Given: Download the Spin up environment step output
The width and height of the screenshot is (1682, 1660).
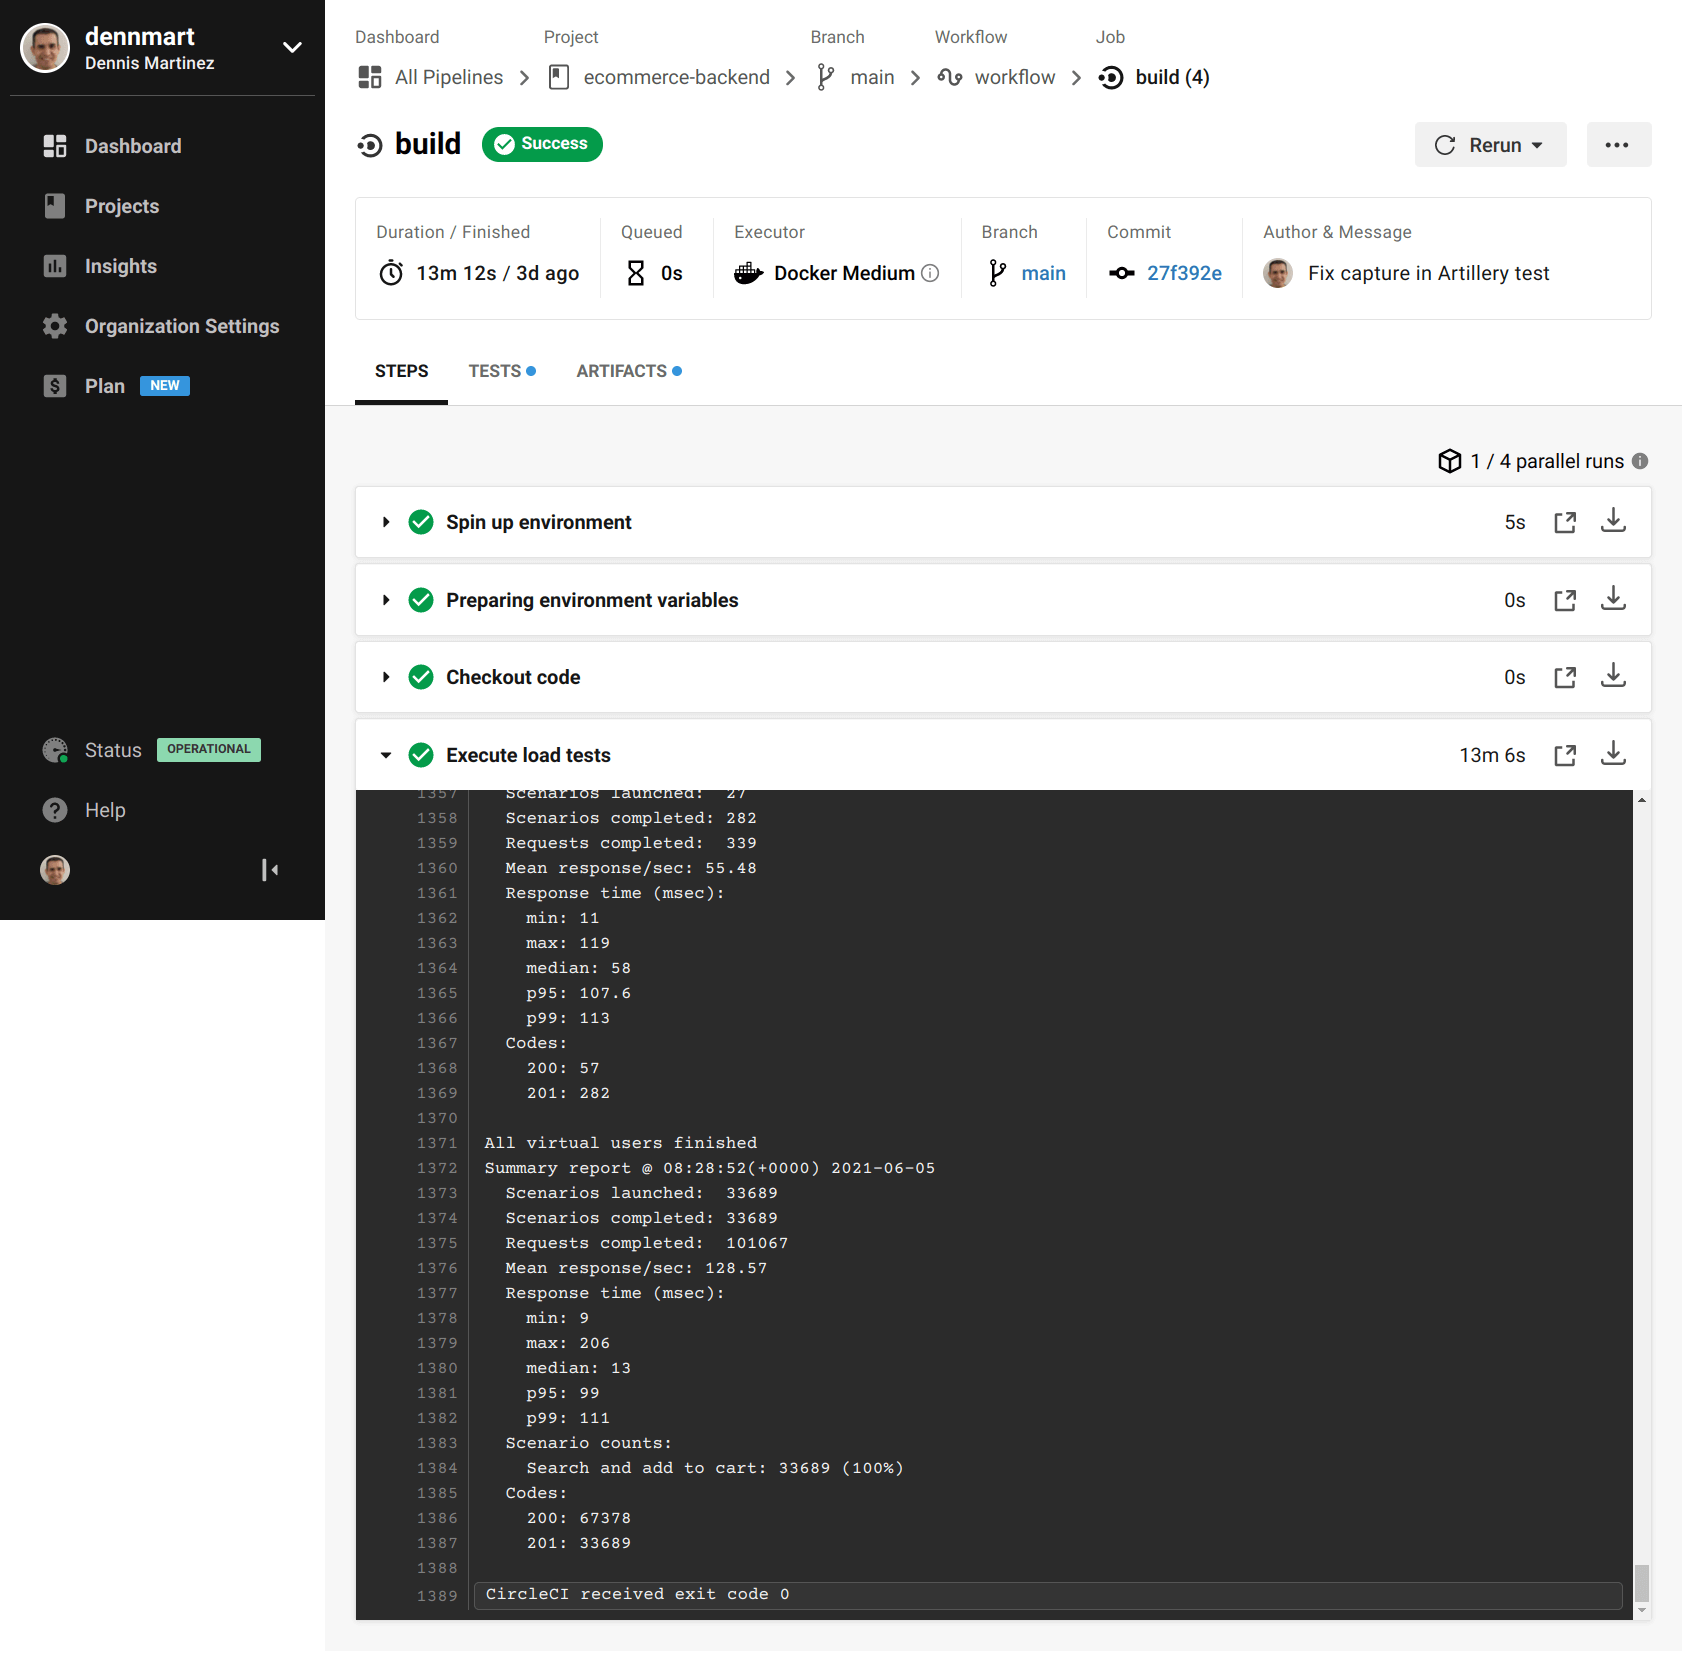Looking at the screenshot, I should click(x=1613, y=521).
